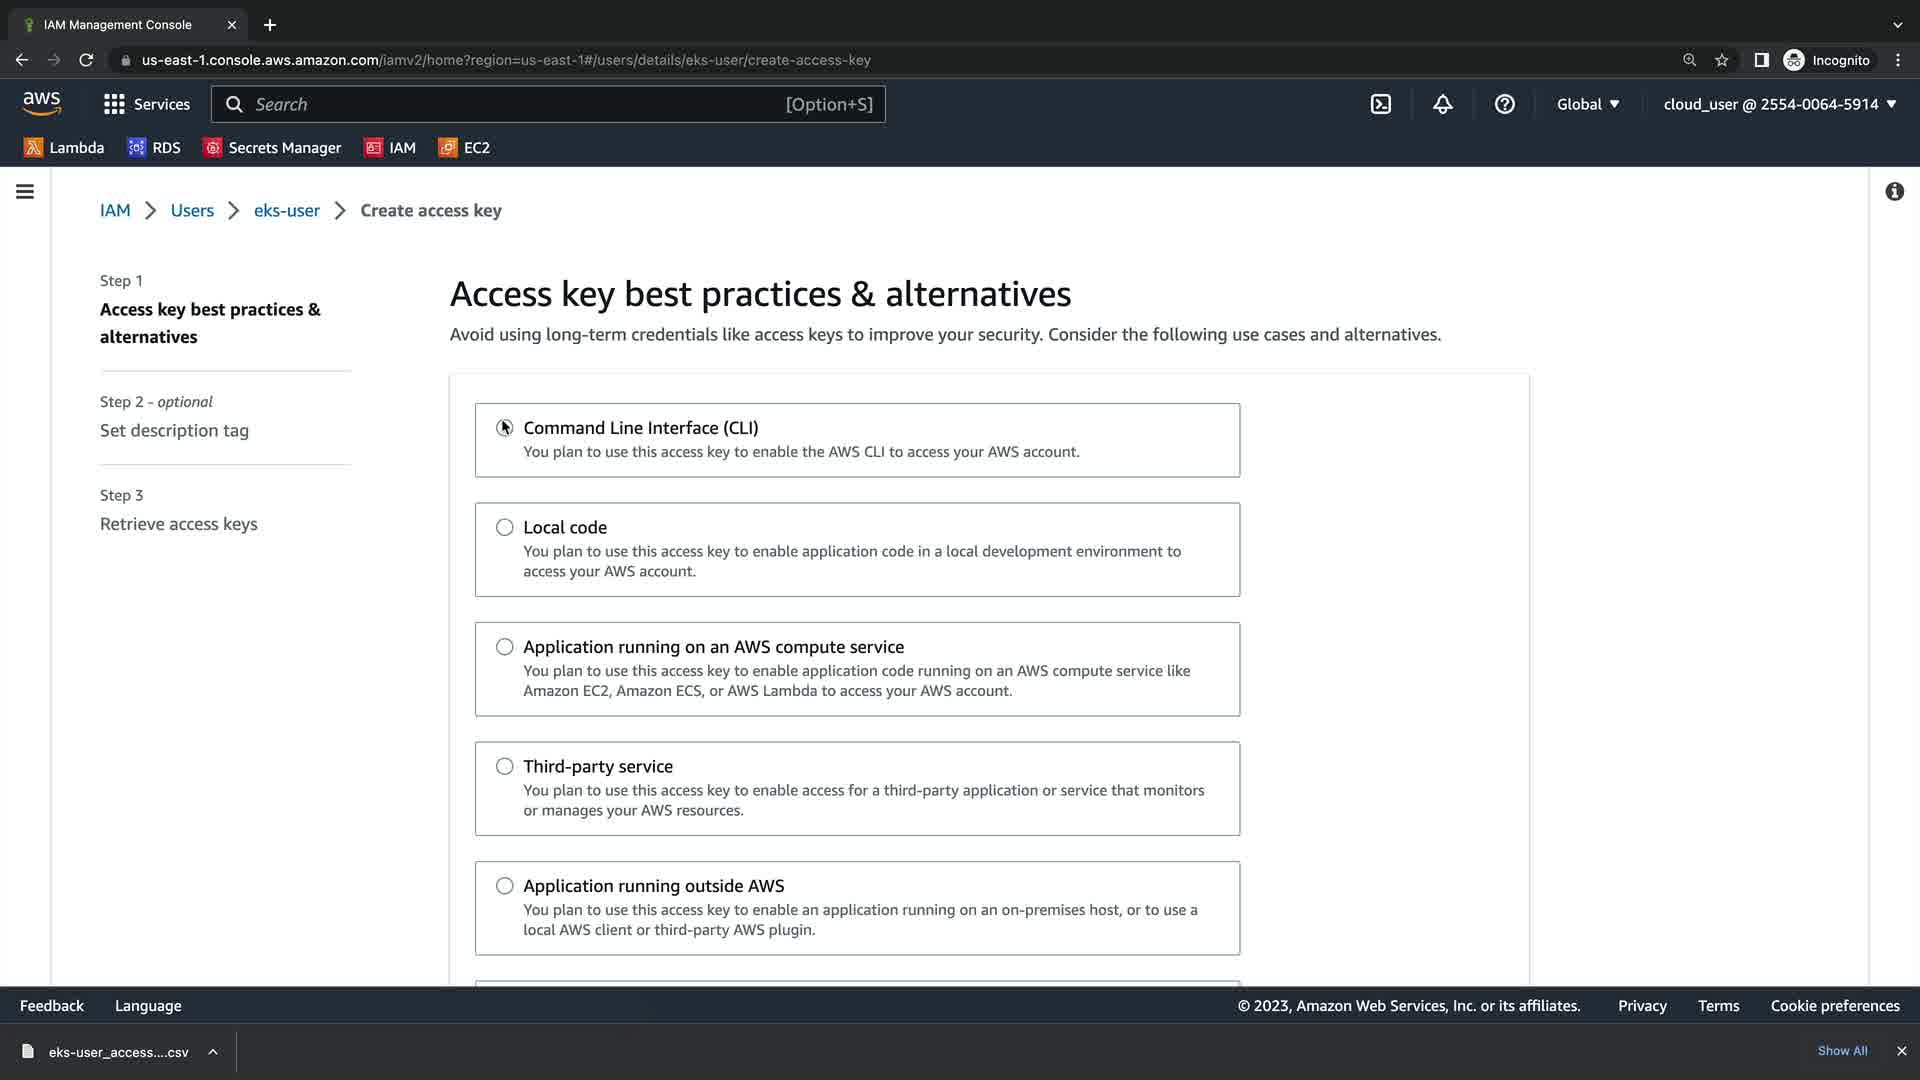The height and width of the screenshot is (1080, 1920).
Task: Select Third-party service radio option
Action: [505, 766]
